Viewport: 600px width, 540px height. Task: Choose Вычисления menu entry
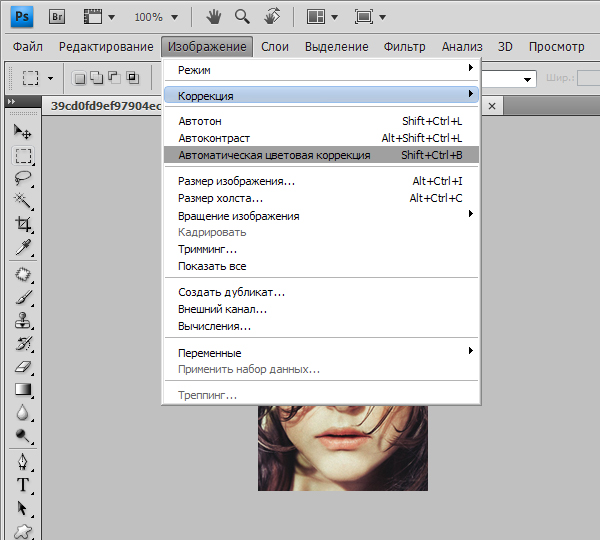[x=321, y=326]
